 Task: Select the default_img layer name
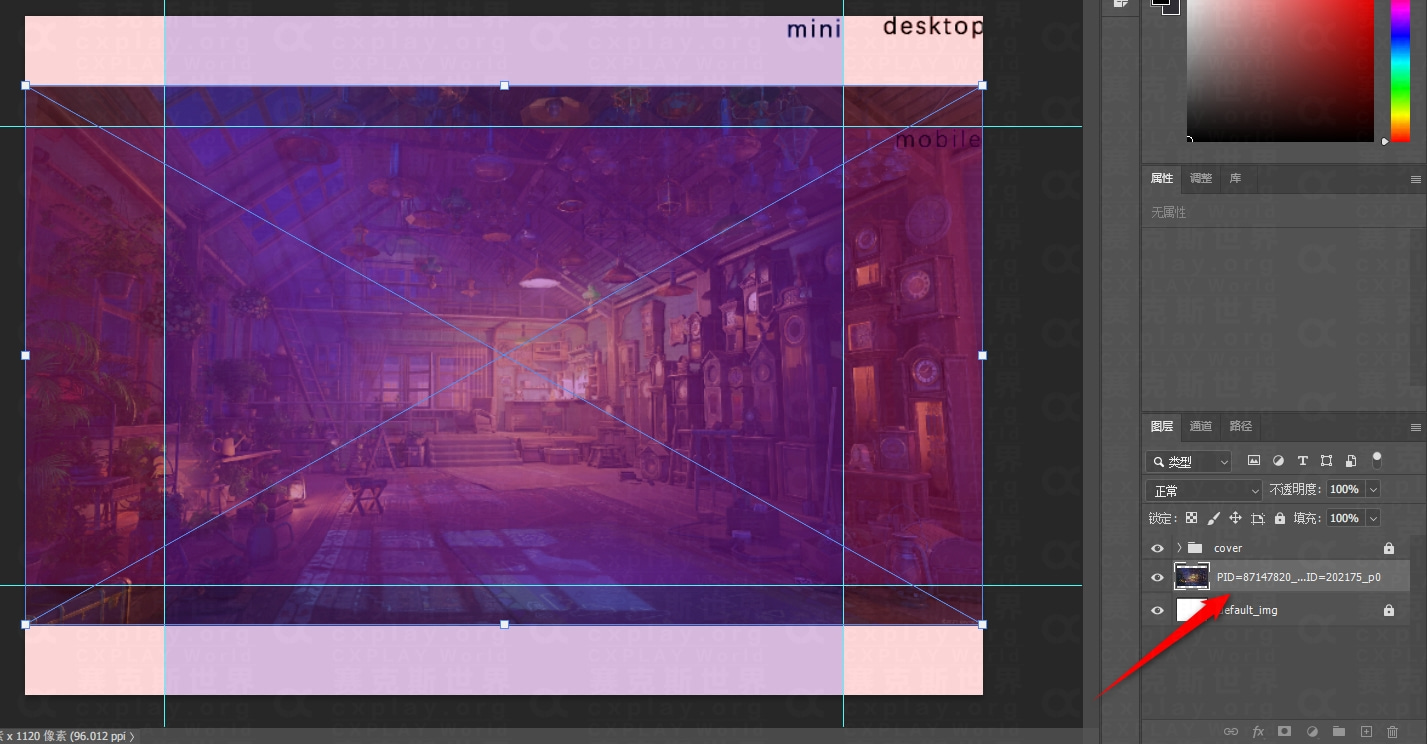coord(1247,610)
